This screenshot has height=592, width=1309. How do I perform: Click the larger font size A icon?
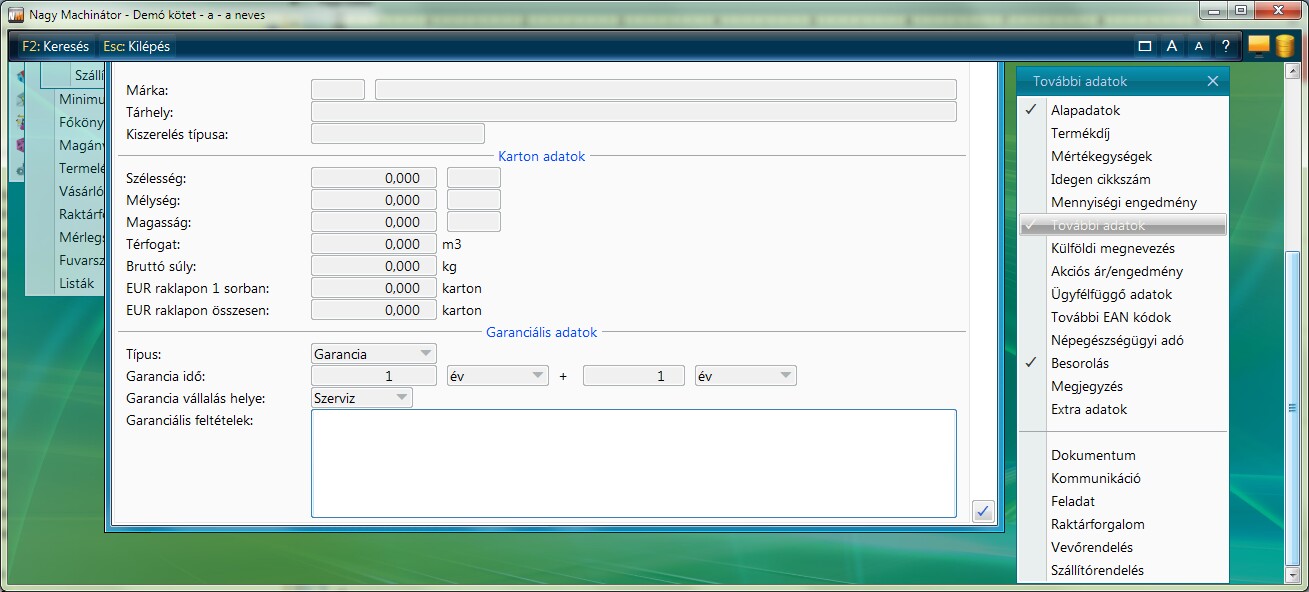1172,46
